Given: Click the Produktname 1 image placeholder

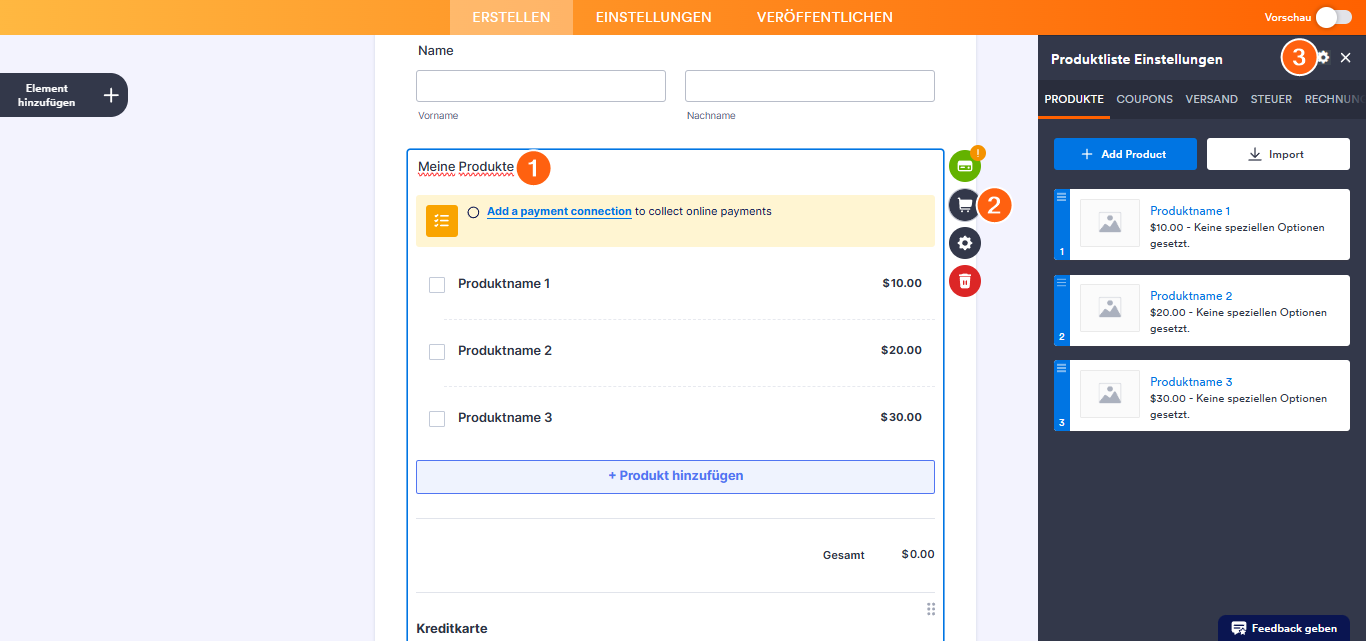Looking at the screenshot, I should tap(1109, 224).
